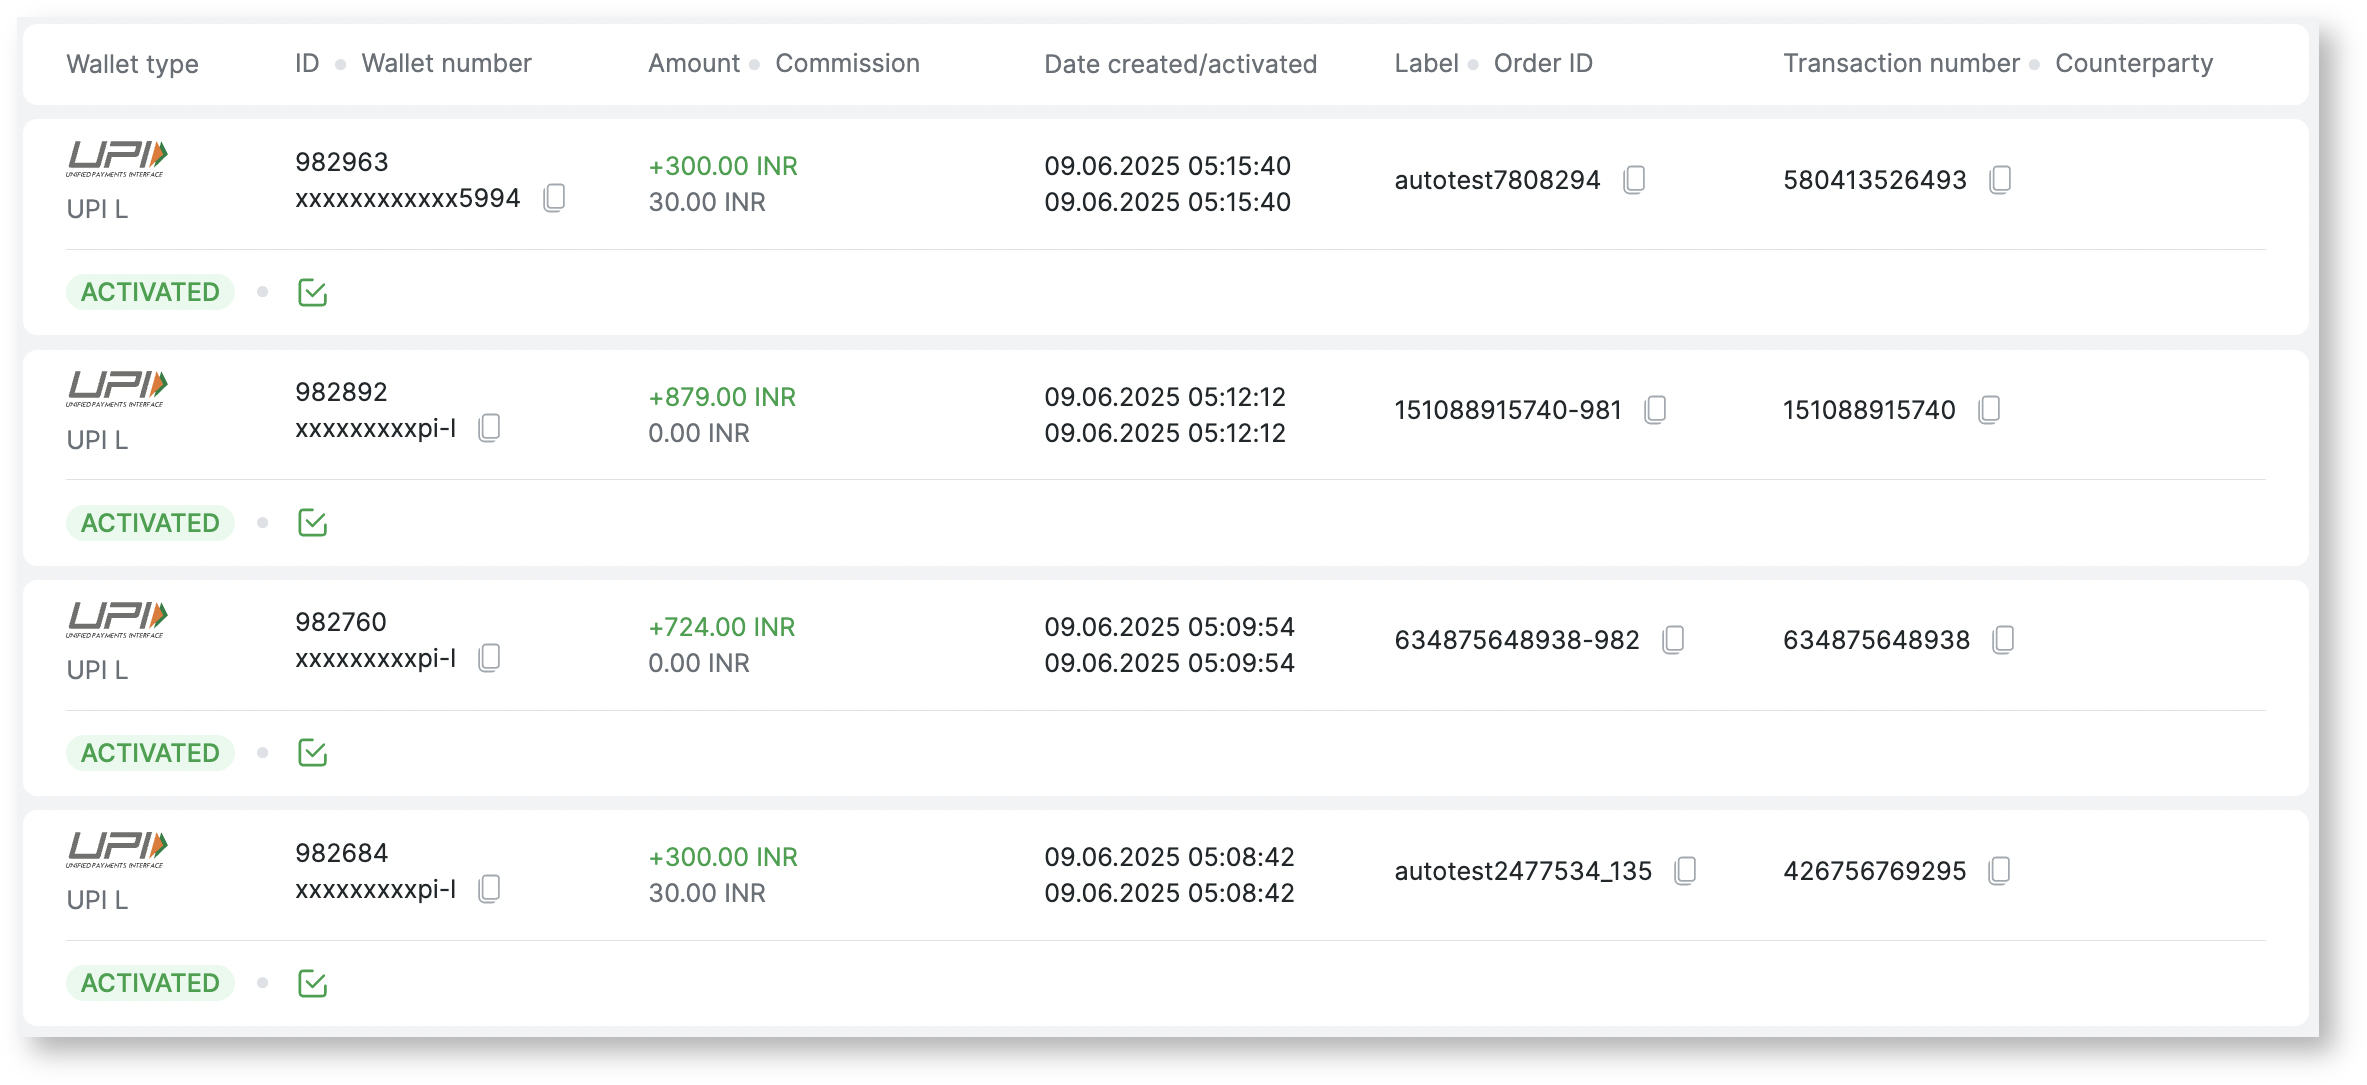Copy order ID 151088915740-981

click(1655, 410)
